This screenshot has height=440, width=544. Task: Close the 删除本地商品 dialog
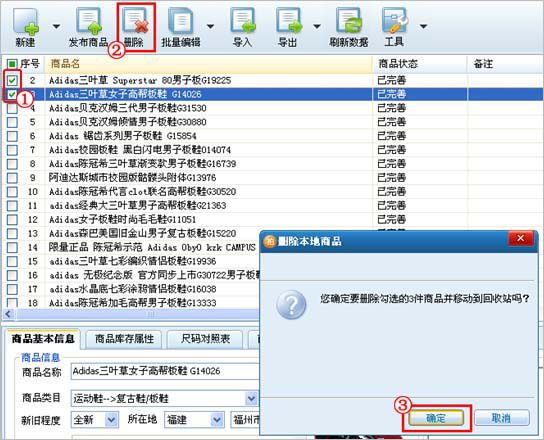pyautogui.click(x=520, y=238)
